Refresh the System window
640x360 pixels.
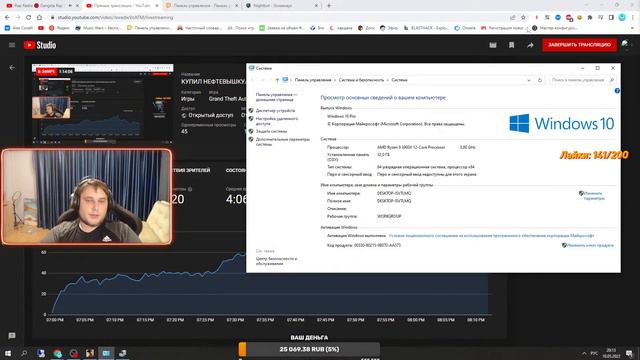pyautogui.click(x=540, y=80)
